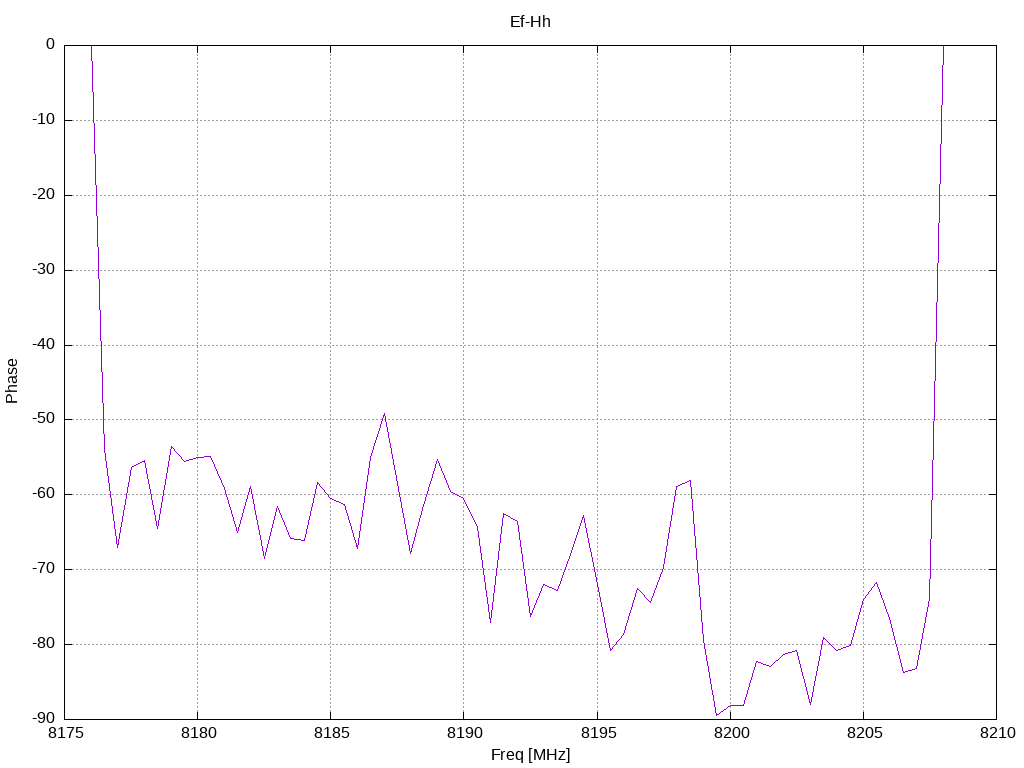Click the 8205 x-axis tick label
This screenshot has height=768, width=1024.
(x=864, y=733)
